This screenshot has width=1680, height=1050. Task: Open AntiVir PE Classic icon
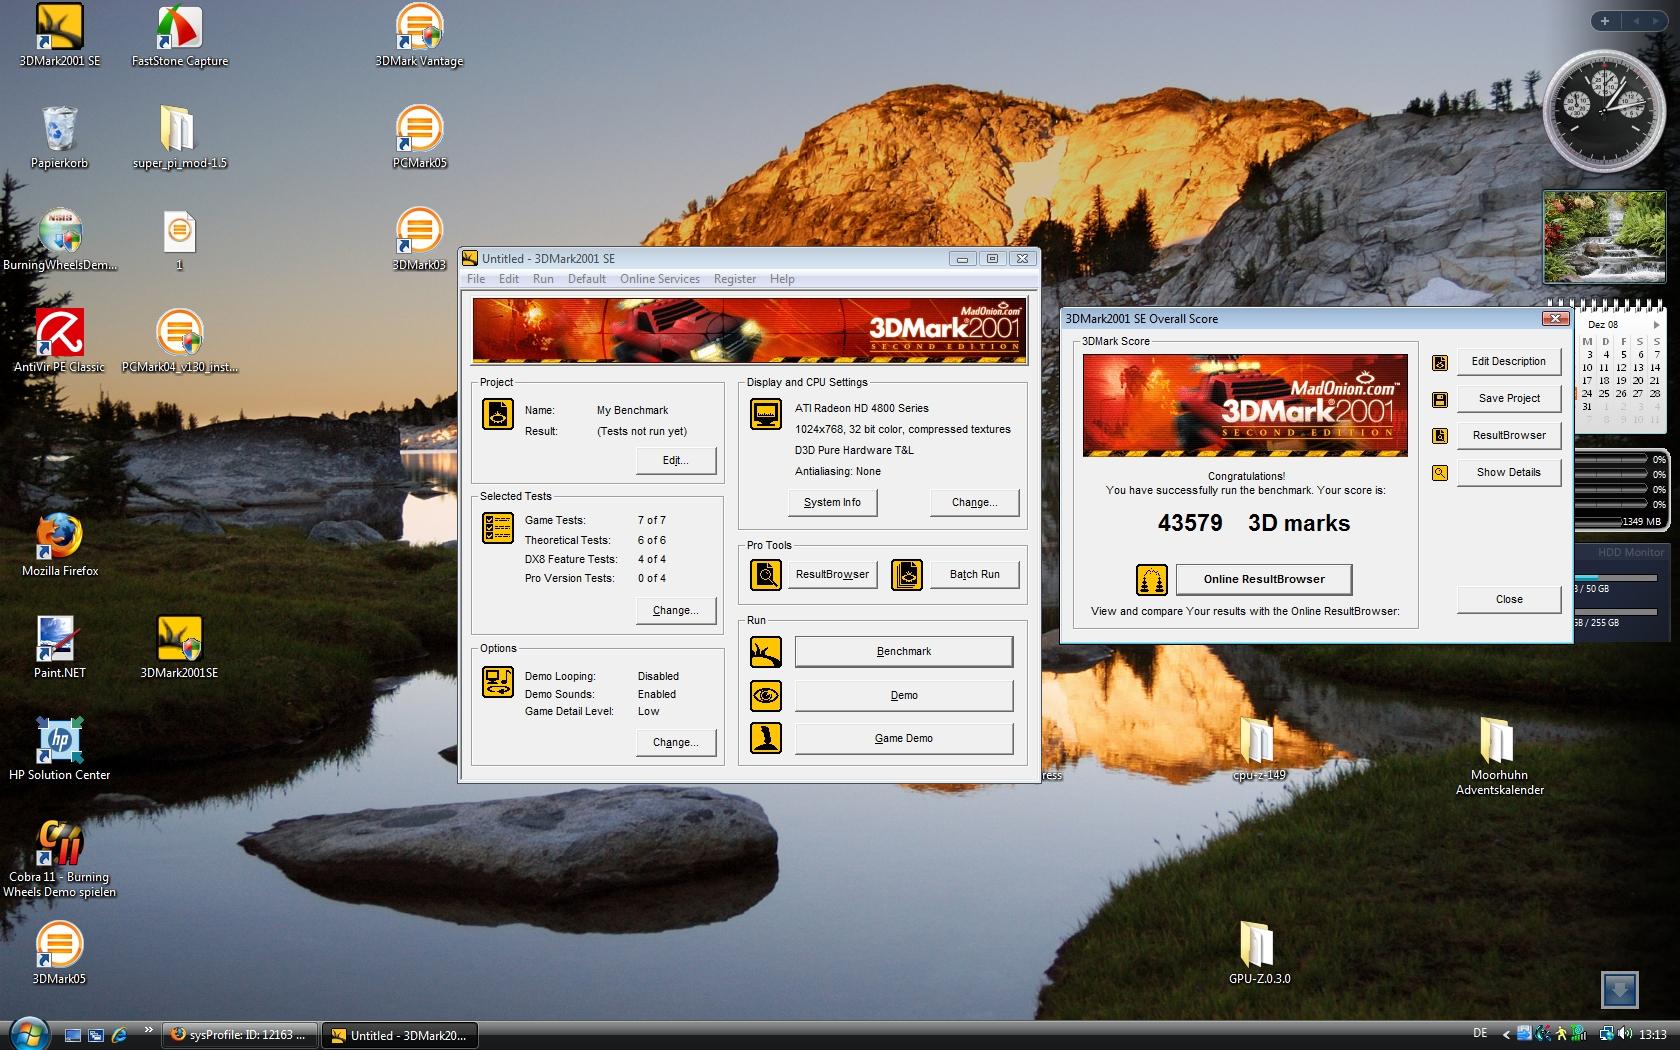pyautogui.click(x=59, y=342)
